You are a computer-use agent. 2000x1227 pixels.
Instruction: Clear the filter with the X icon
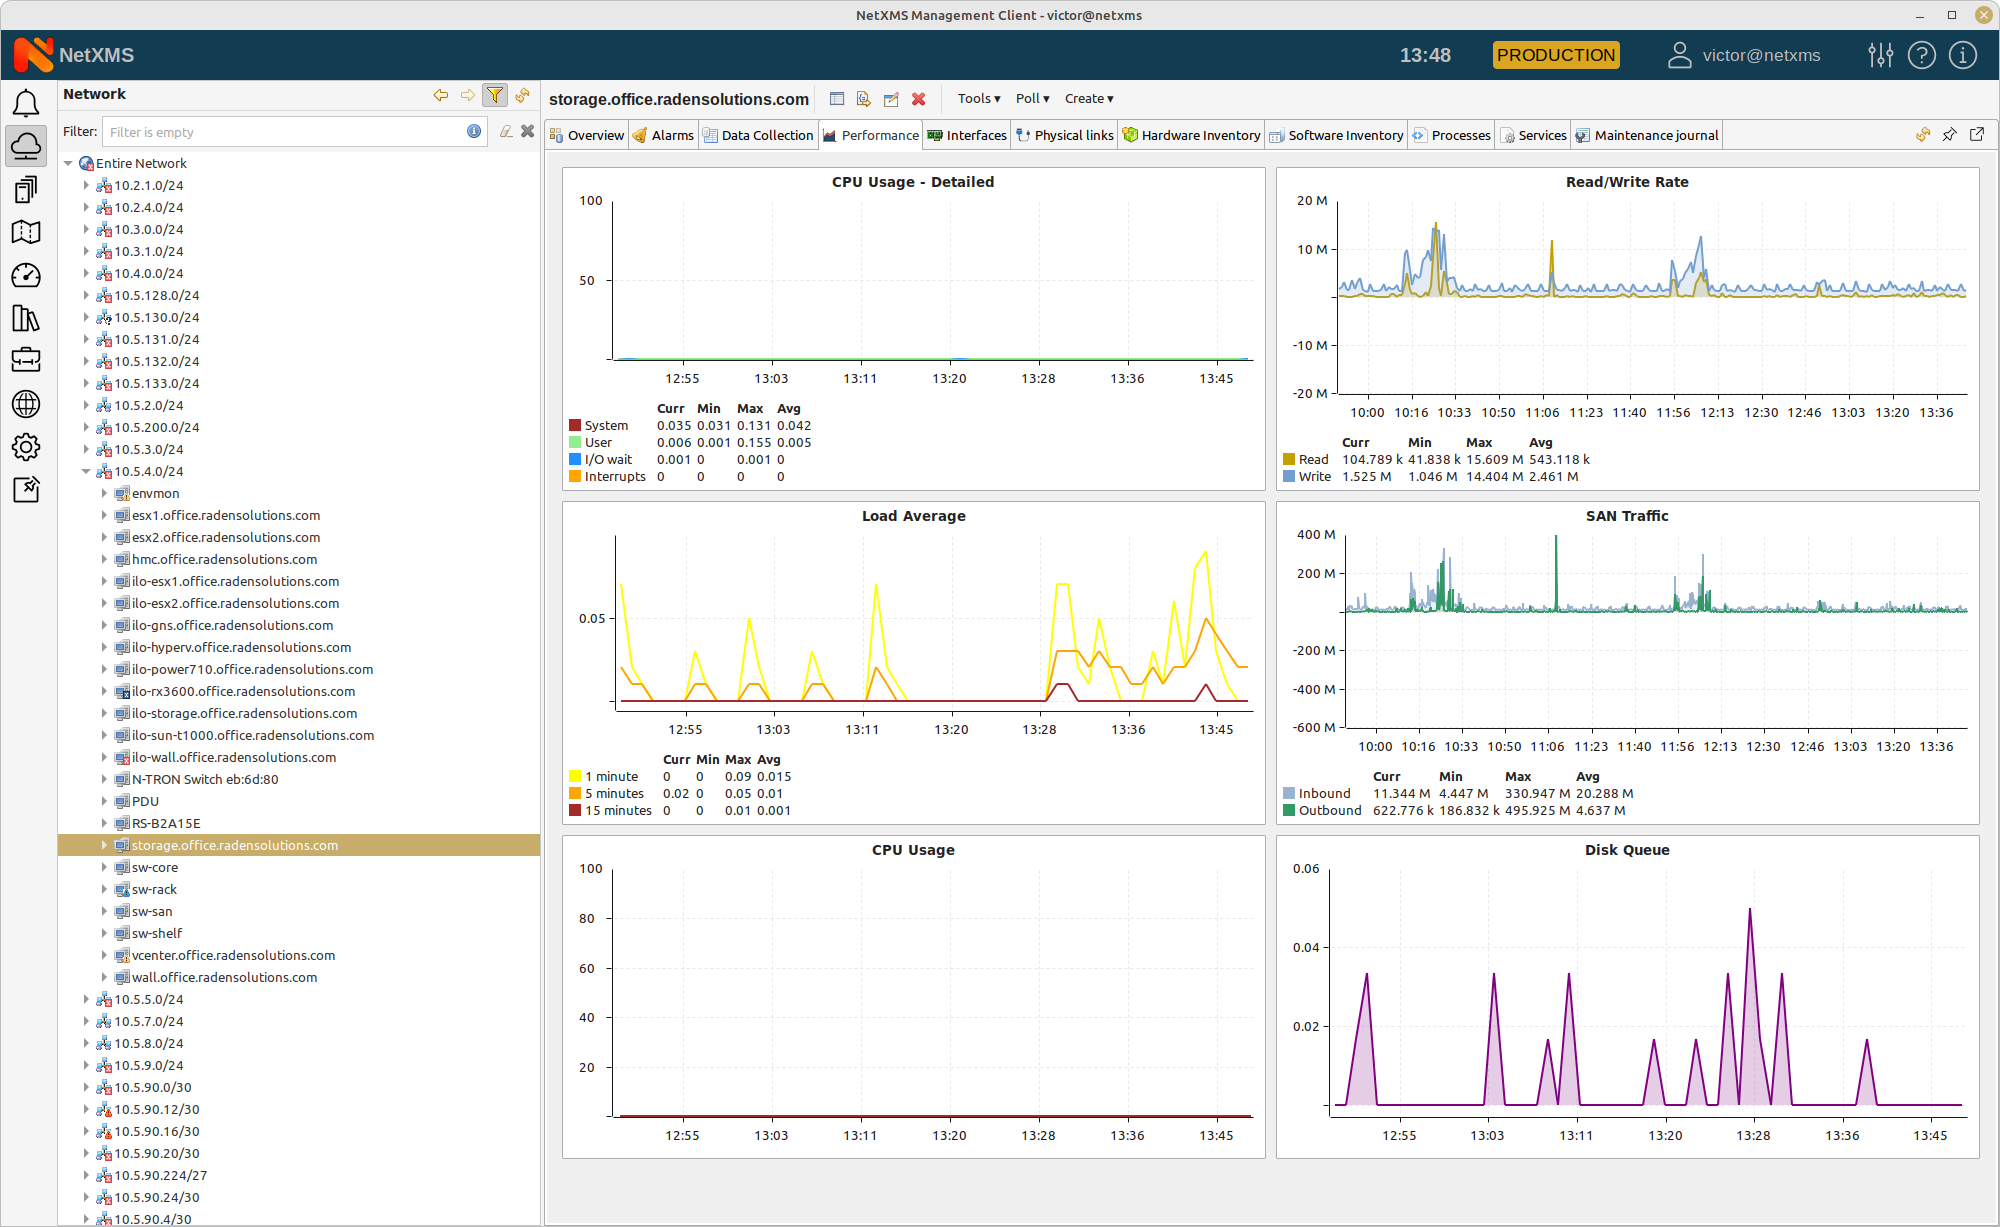(528, 131)
